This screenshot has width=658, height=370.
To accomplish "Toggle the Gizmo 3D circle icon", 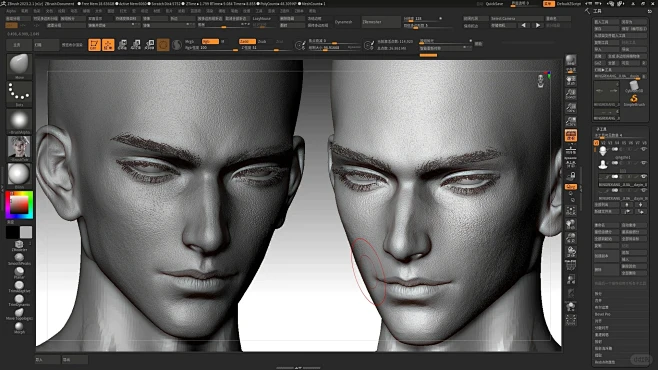I will [163, 45].
